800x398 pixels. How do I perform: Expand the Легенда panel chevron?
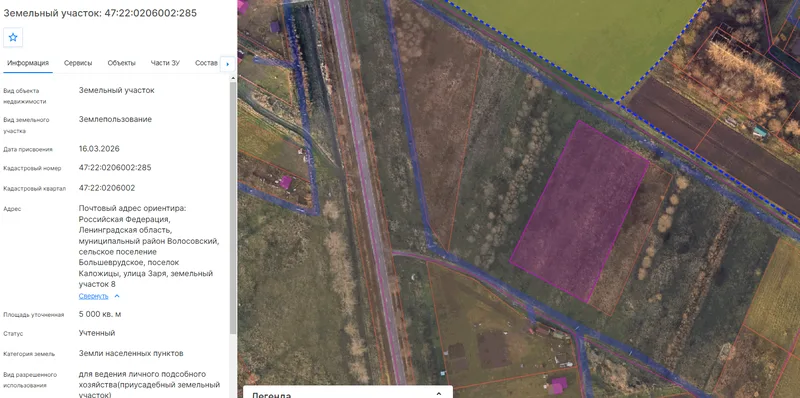[x=438, y=394]
